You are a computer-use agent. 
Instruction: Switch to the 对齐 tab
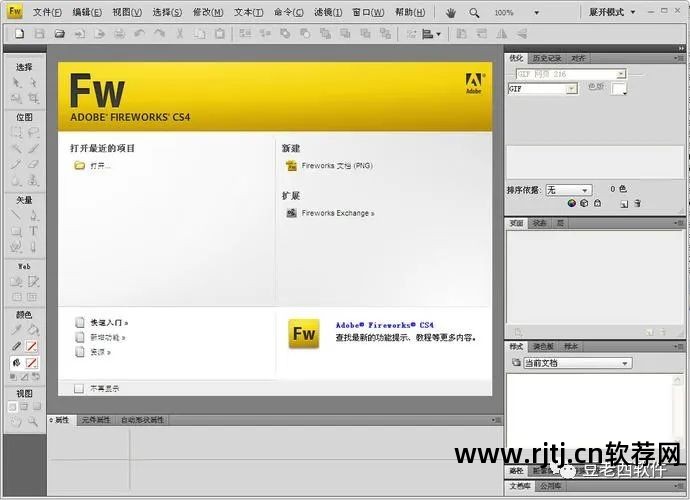pos(578,58)
